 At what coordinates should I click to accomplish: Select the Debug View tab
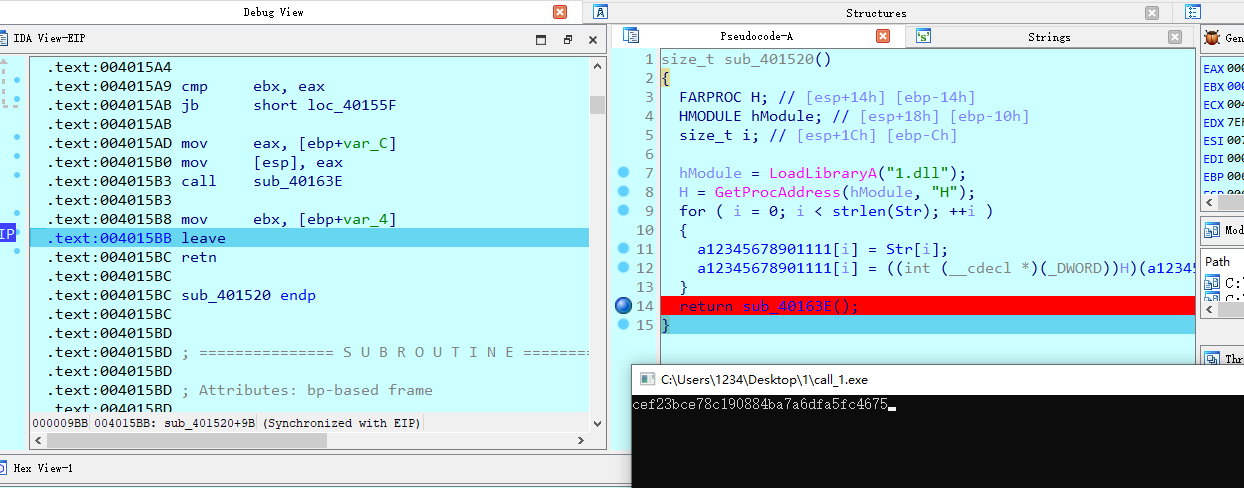click(x=273, y=12)
